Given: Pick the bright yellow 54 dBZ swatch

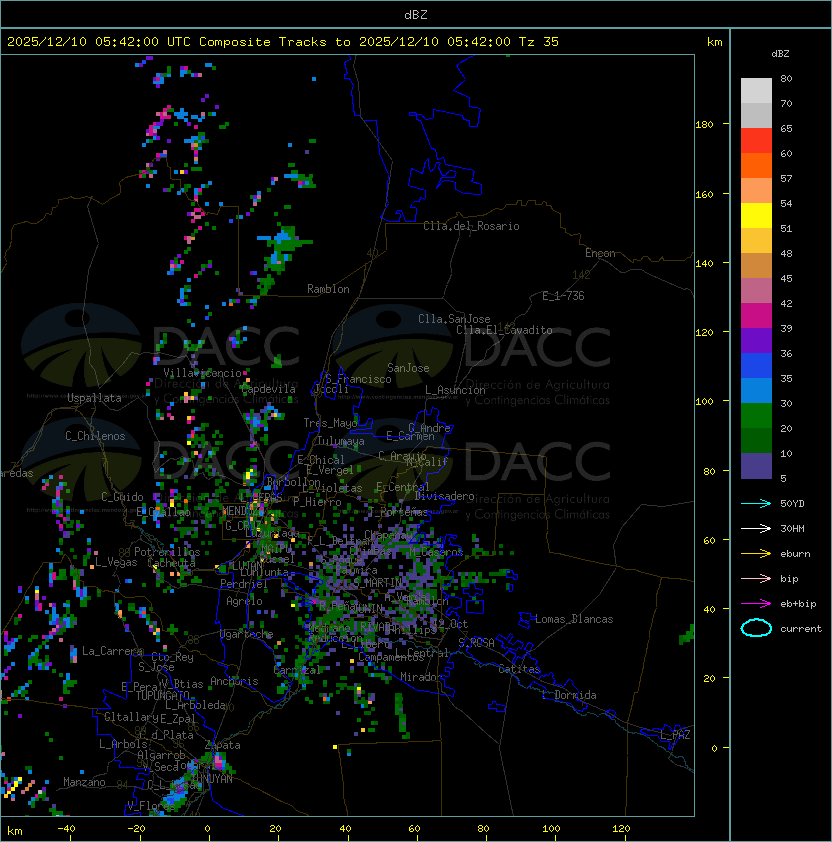Looking at the screenshot, I should pos(756,215).
